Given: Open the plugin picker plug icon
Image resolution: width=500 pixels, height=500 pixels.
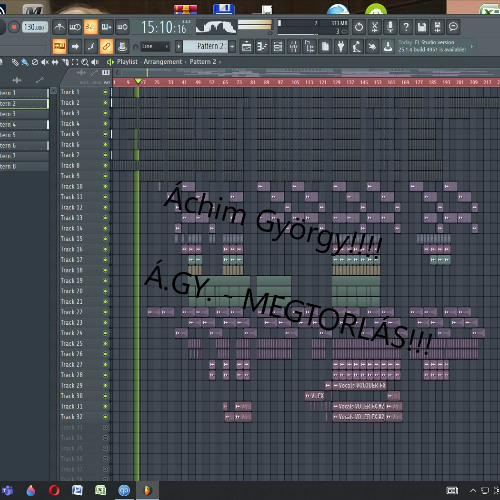Looking at the screenshot, I should click(341, 47).
